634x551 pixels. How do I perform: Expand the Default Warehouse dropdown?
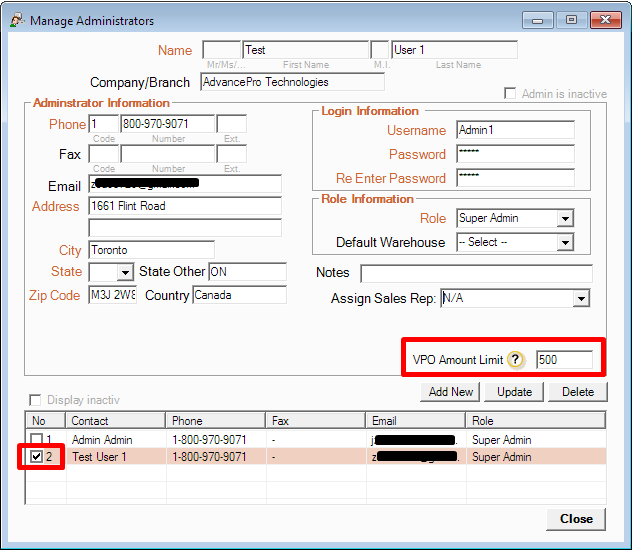565,242
